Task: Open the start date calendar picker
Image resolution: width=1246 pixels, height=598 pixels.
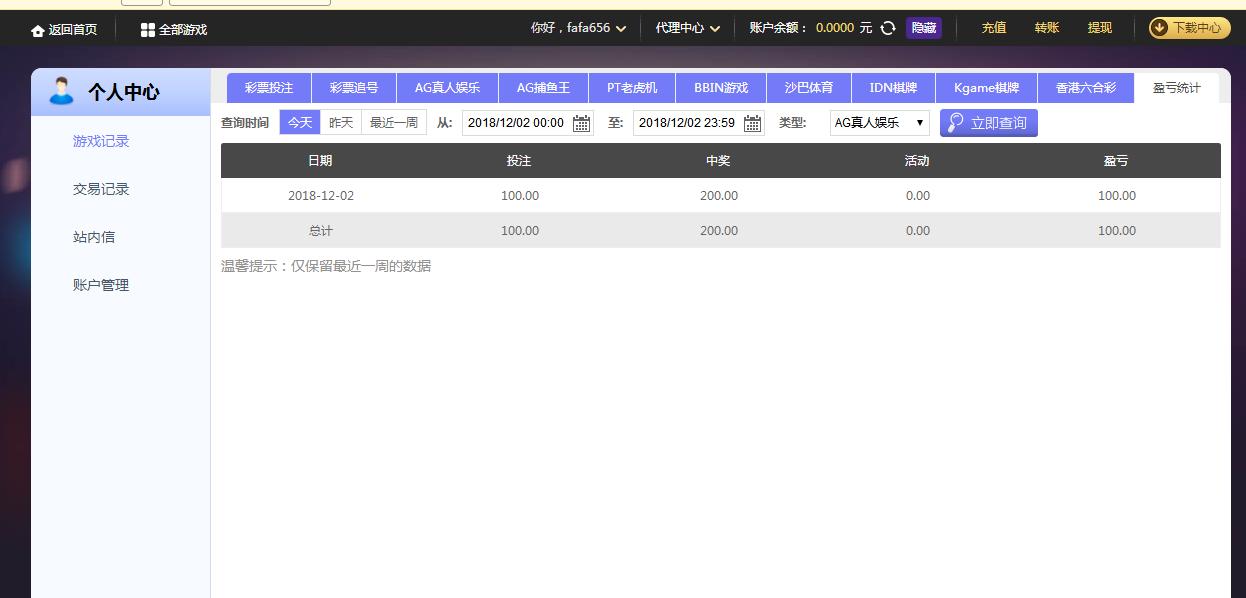Action: coord(581,123)
